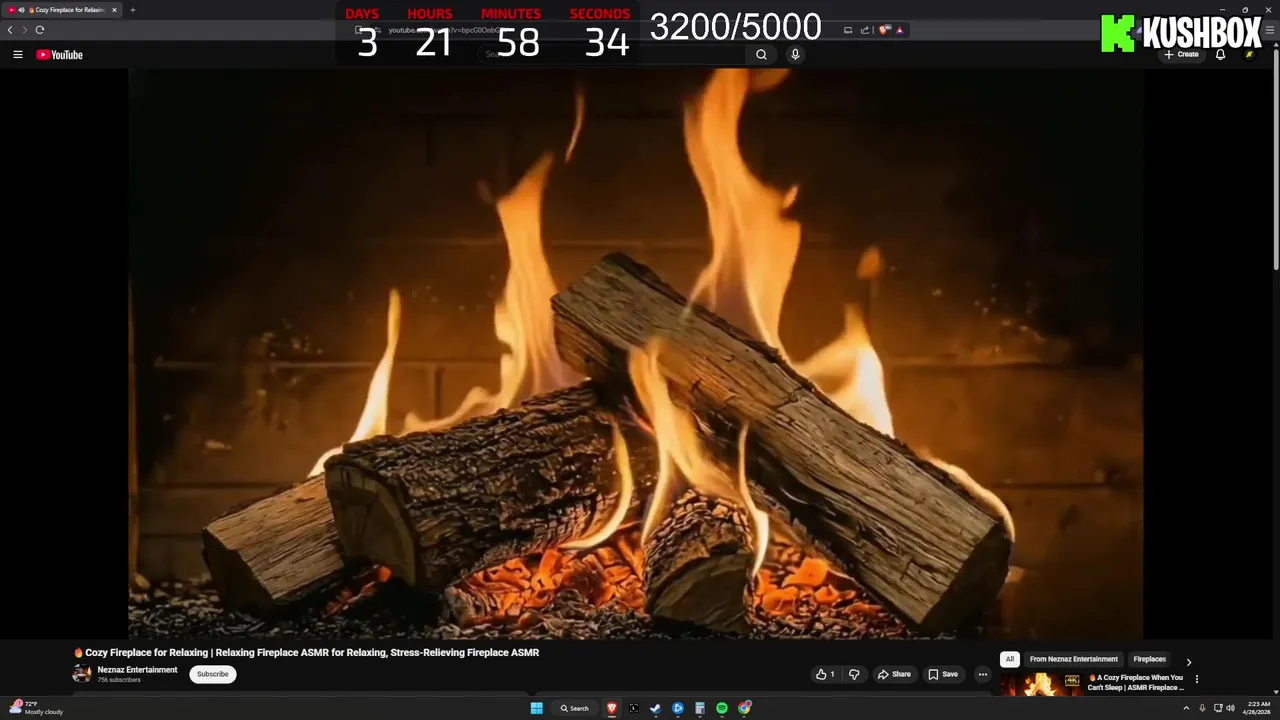Image resolution: width=1280 pixels, height=720 pixels.
Task: Open A Cozy Fireplace When You Can't Sleep title
Action: click(x=1136, y=683)
